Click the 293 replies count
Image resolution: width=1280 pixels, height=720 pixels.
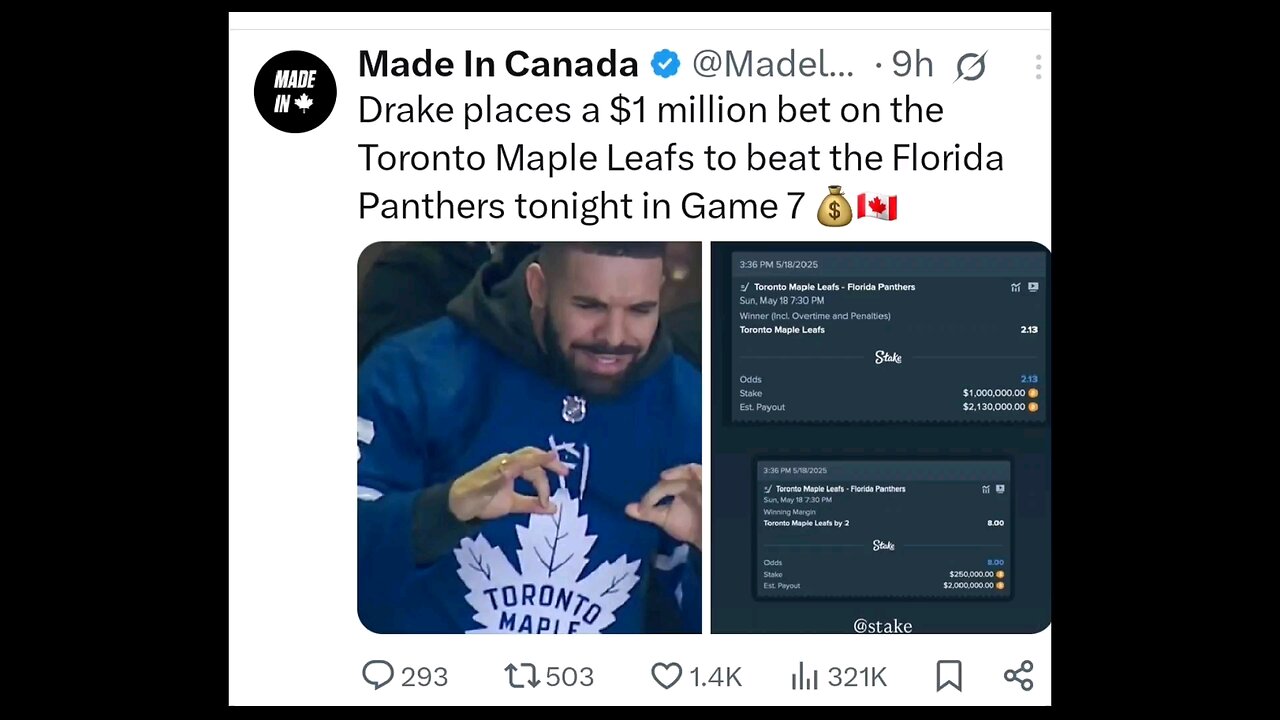tap(424, 677)
